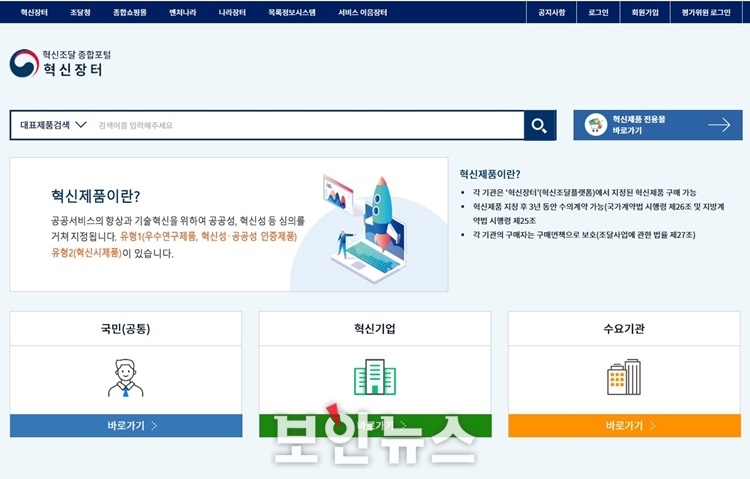This screenshot has width=750, height=479.
Task: Click the 로그인 link
Action: (x=598, y=12)
